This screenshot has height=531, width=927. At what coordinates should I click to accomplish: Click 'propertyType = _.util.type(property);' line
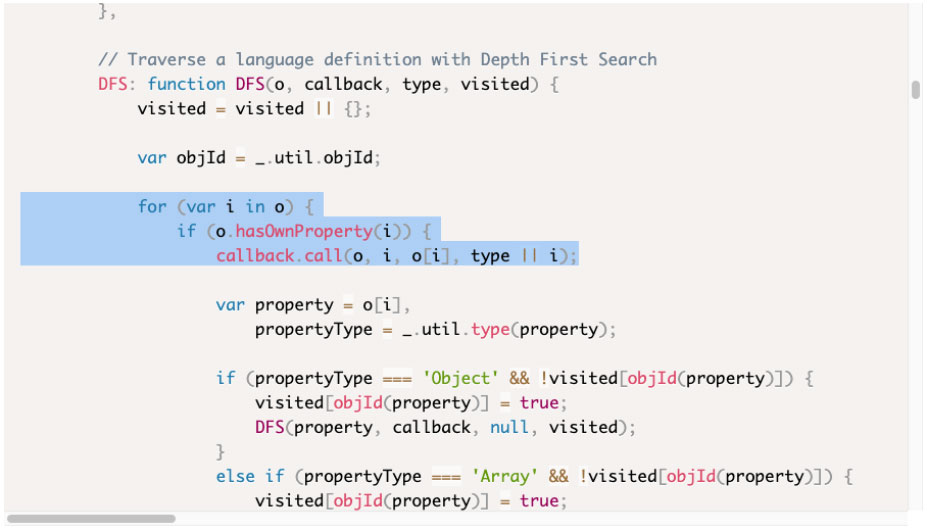tap(435, 329)
